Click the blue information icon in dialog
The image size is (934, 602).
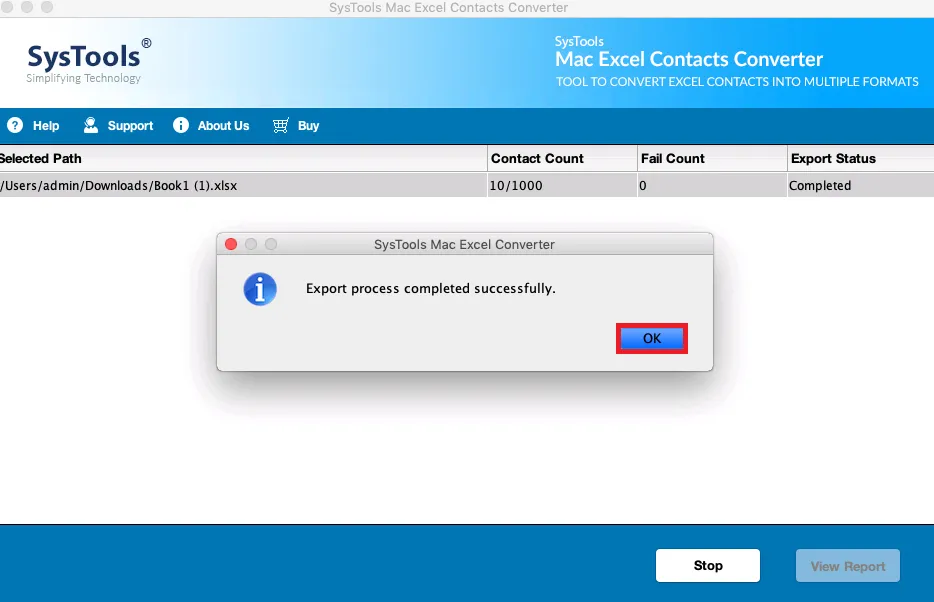[260, 289]
